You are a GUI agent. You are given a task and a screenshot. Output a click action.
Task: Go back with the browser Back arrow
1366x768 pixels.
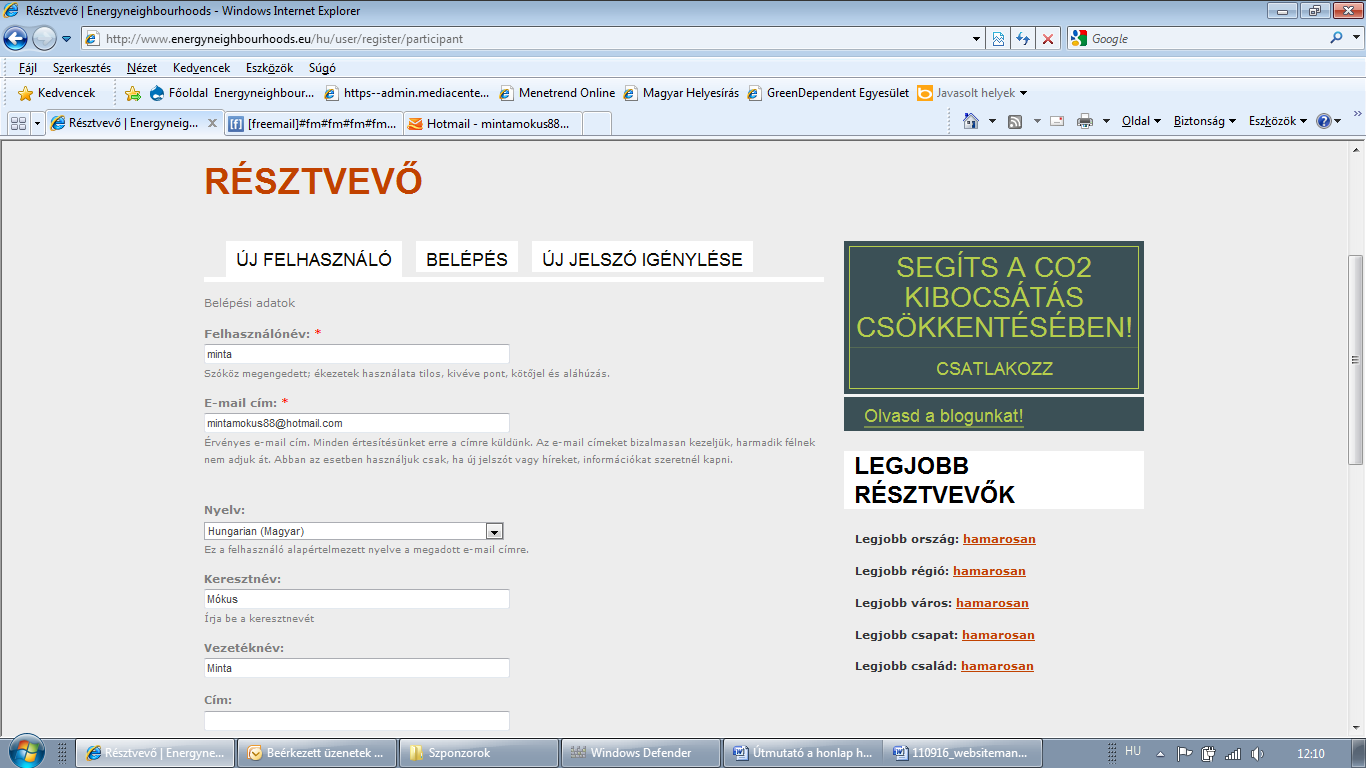click(16, 39)
